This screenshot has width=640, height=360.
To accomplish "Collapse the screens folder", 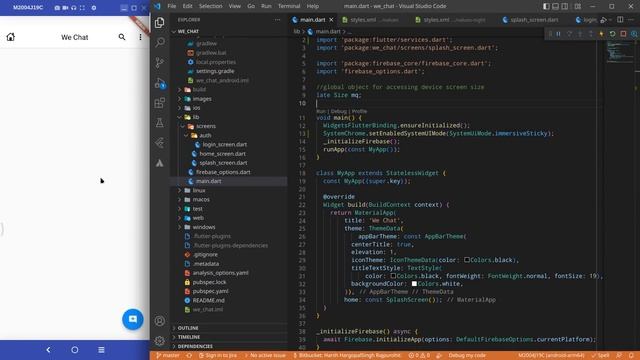I will click(x=206, y=126).
